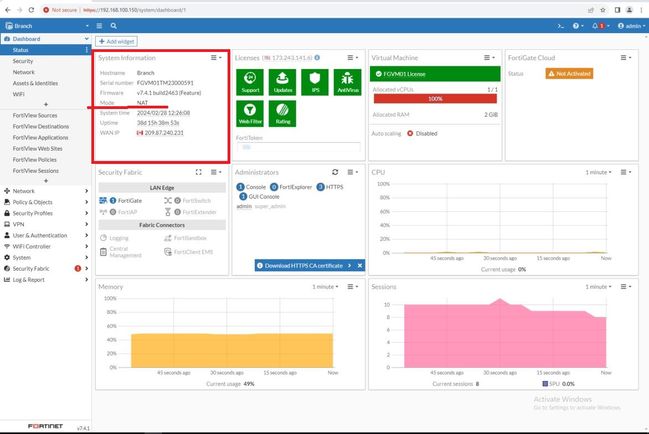Expand the WiFi Controller menu
The image size is (649, 434).
click(46, 246)
